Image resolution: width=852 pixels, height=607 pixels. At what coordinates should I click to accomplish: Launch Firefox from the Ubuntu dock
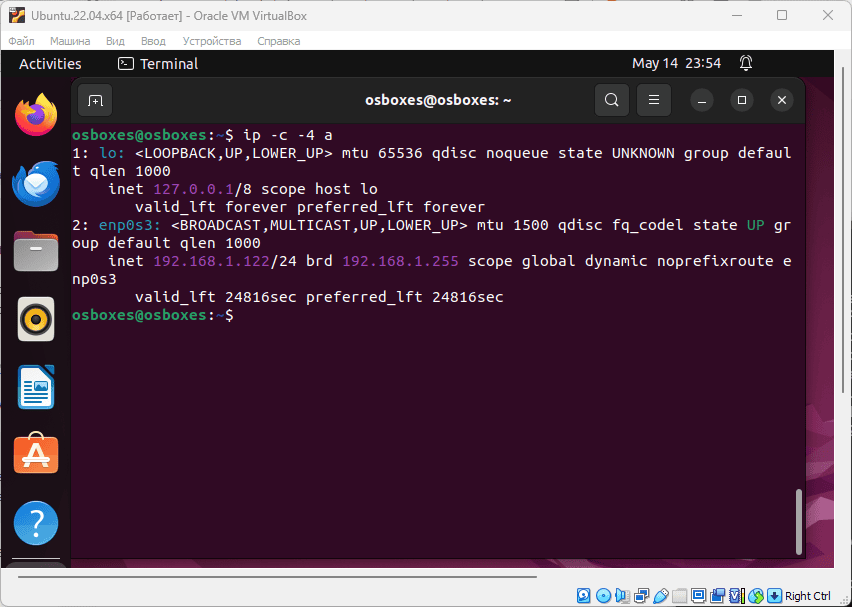point(36,115)
